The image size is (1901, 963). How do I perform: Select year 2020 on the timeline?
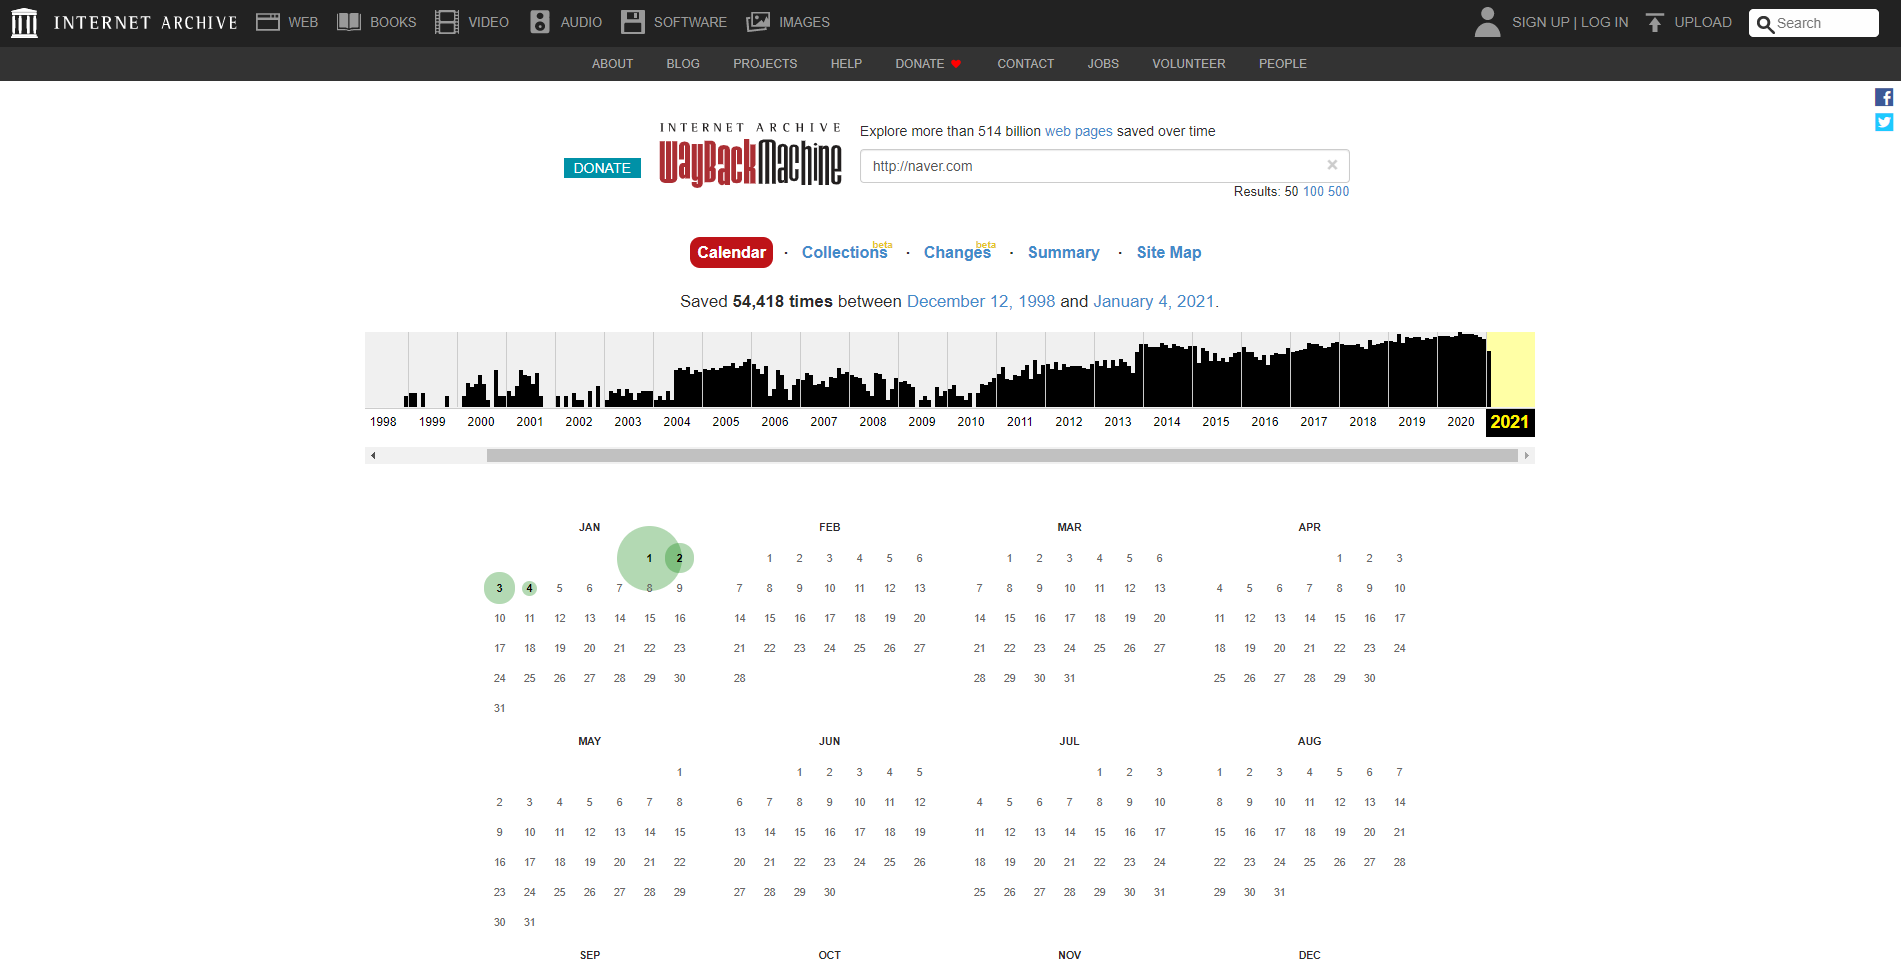[x=1461, y=422]
